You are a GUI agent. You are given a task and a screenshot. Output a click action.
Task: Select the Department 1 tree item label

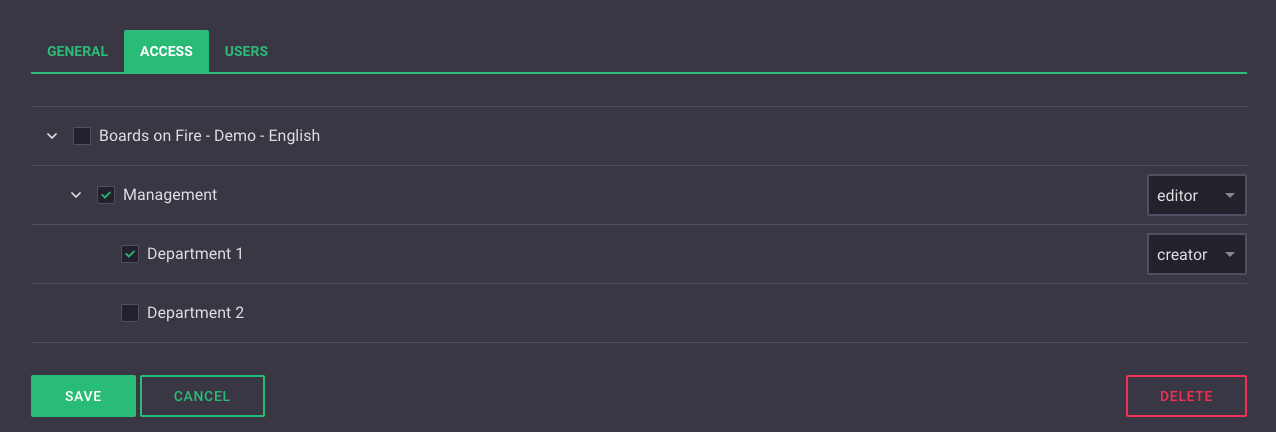click(x=195, y=254)
